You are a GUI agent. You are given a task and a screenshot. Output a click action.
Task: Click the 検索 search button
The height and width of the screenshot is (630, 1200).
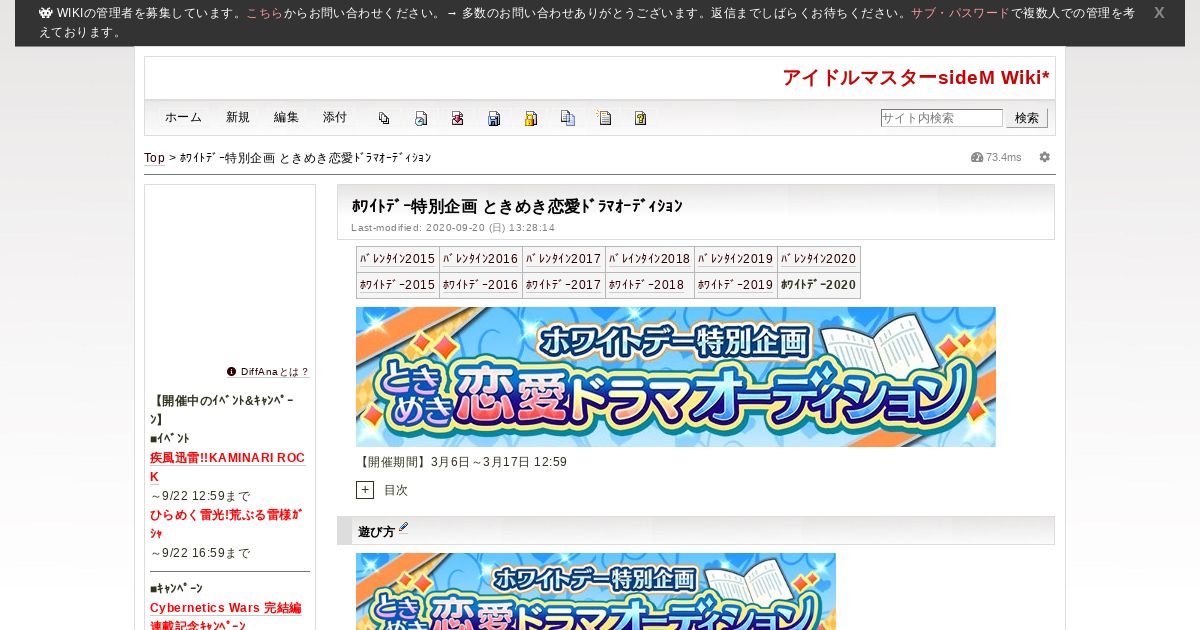1027,118
